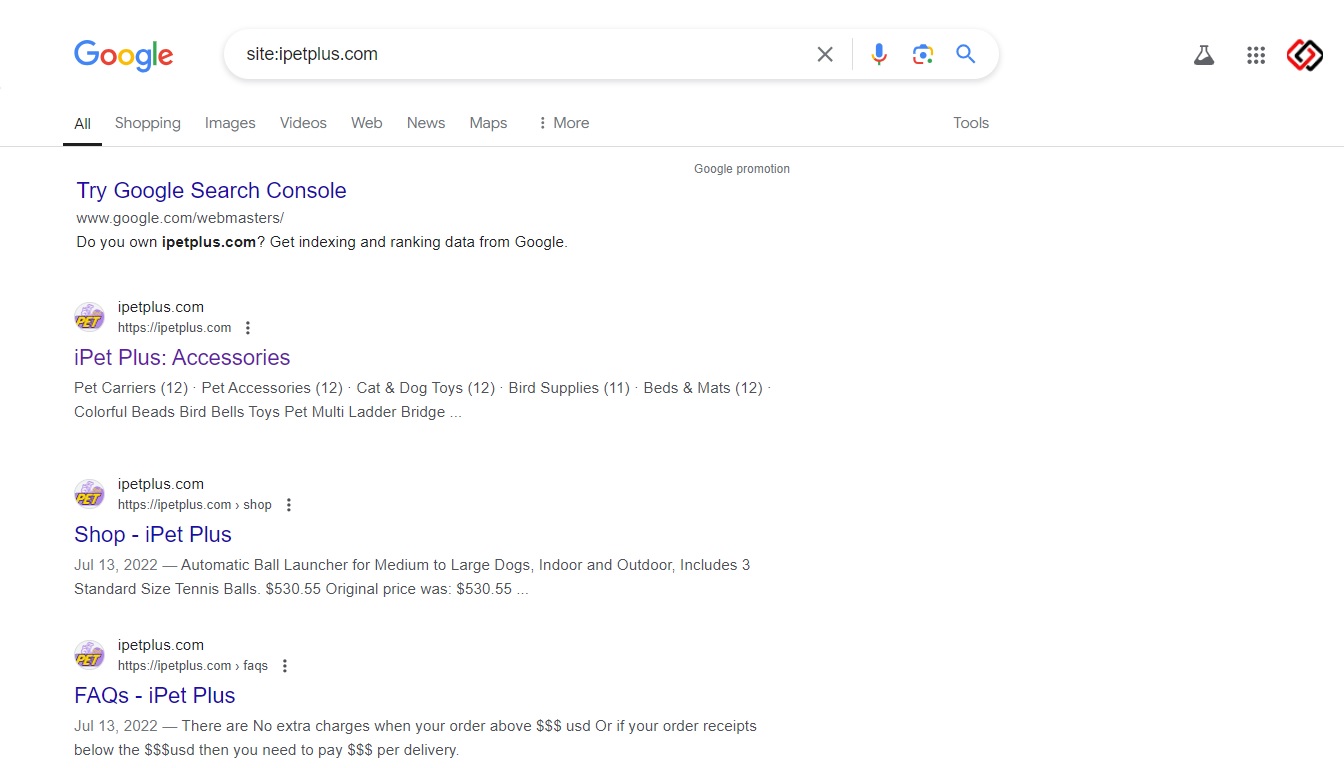Open the Google account profile avatar
The image size is (1344, 768).
click(x=1304, y=56)
